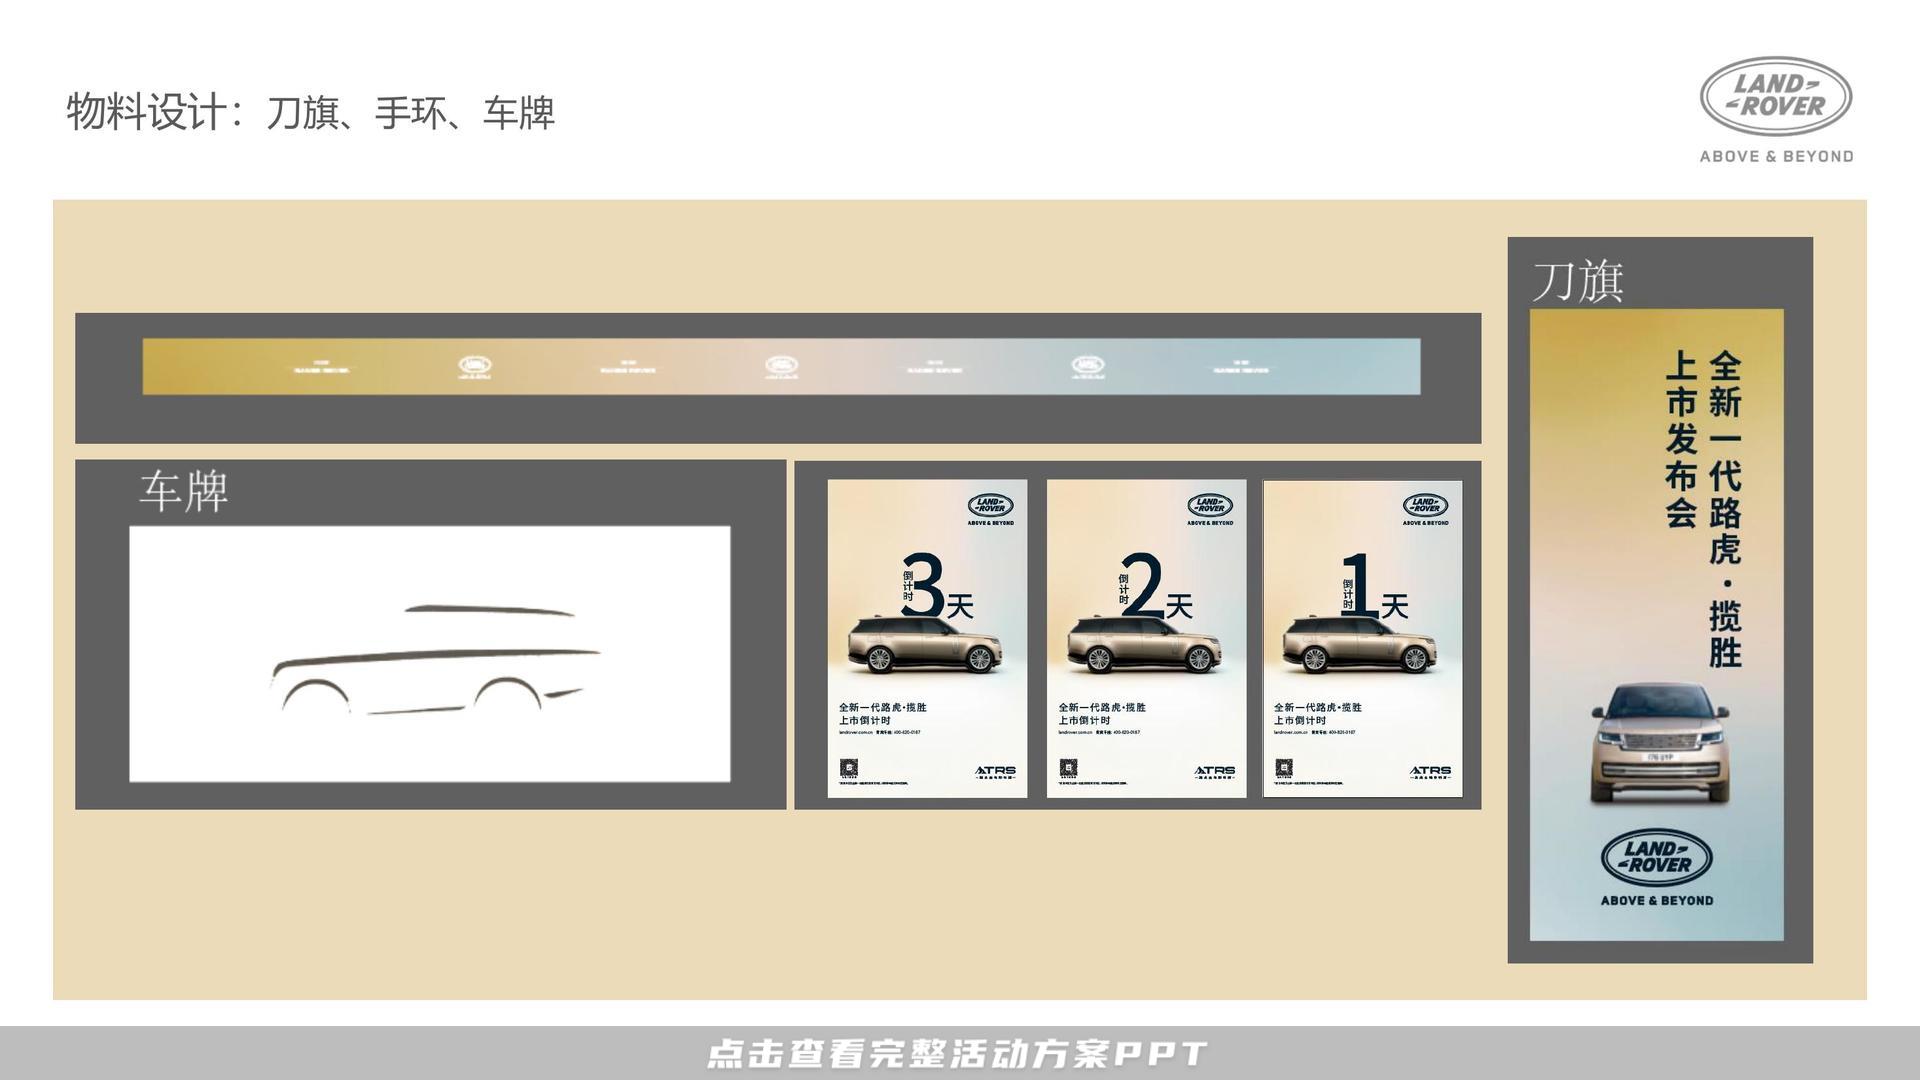Click the 刀旗 label text
The image size is (1920, 1080).
click(1578, 281)
